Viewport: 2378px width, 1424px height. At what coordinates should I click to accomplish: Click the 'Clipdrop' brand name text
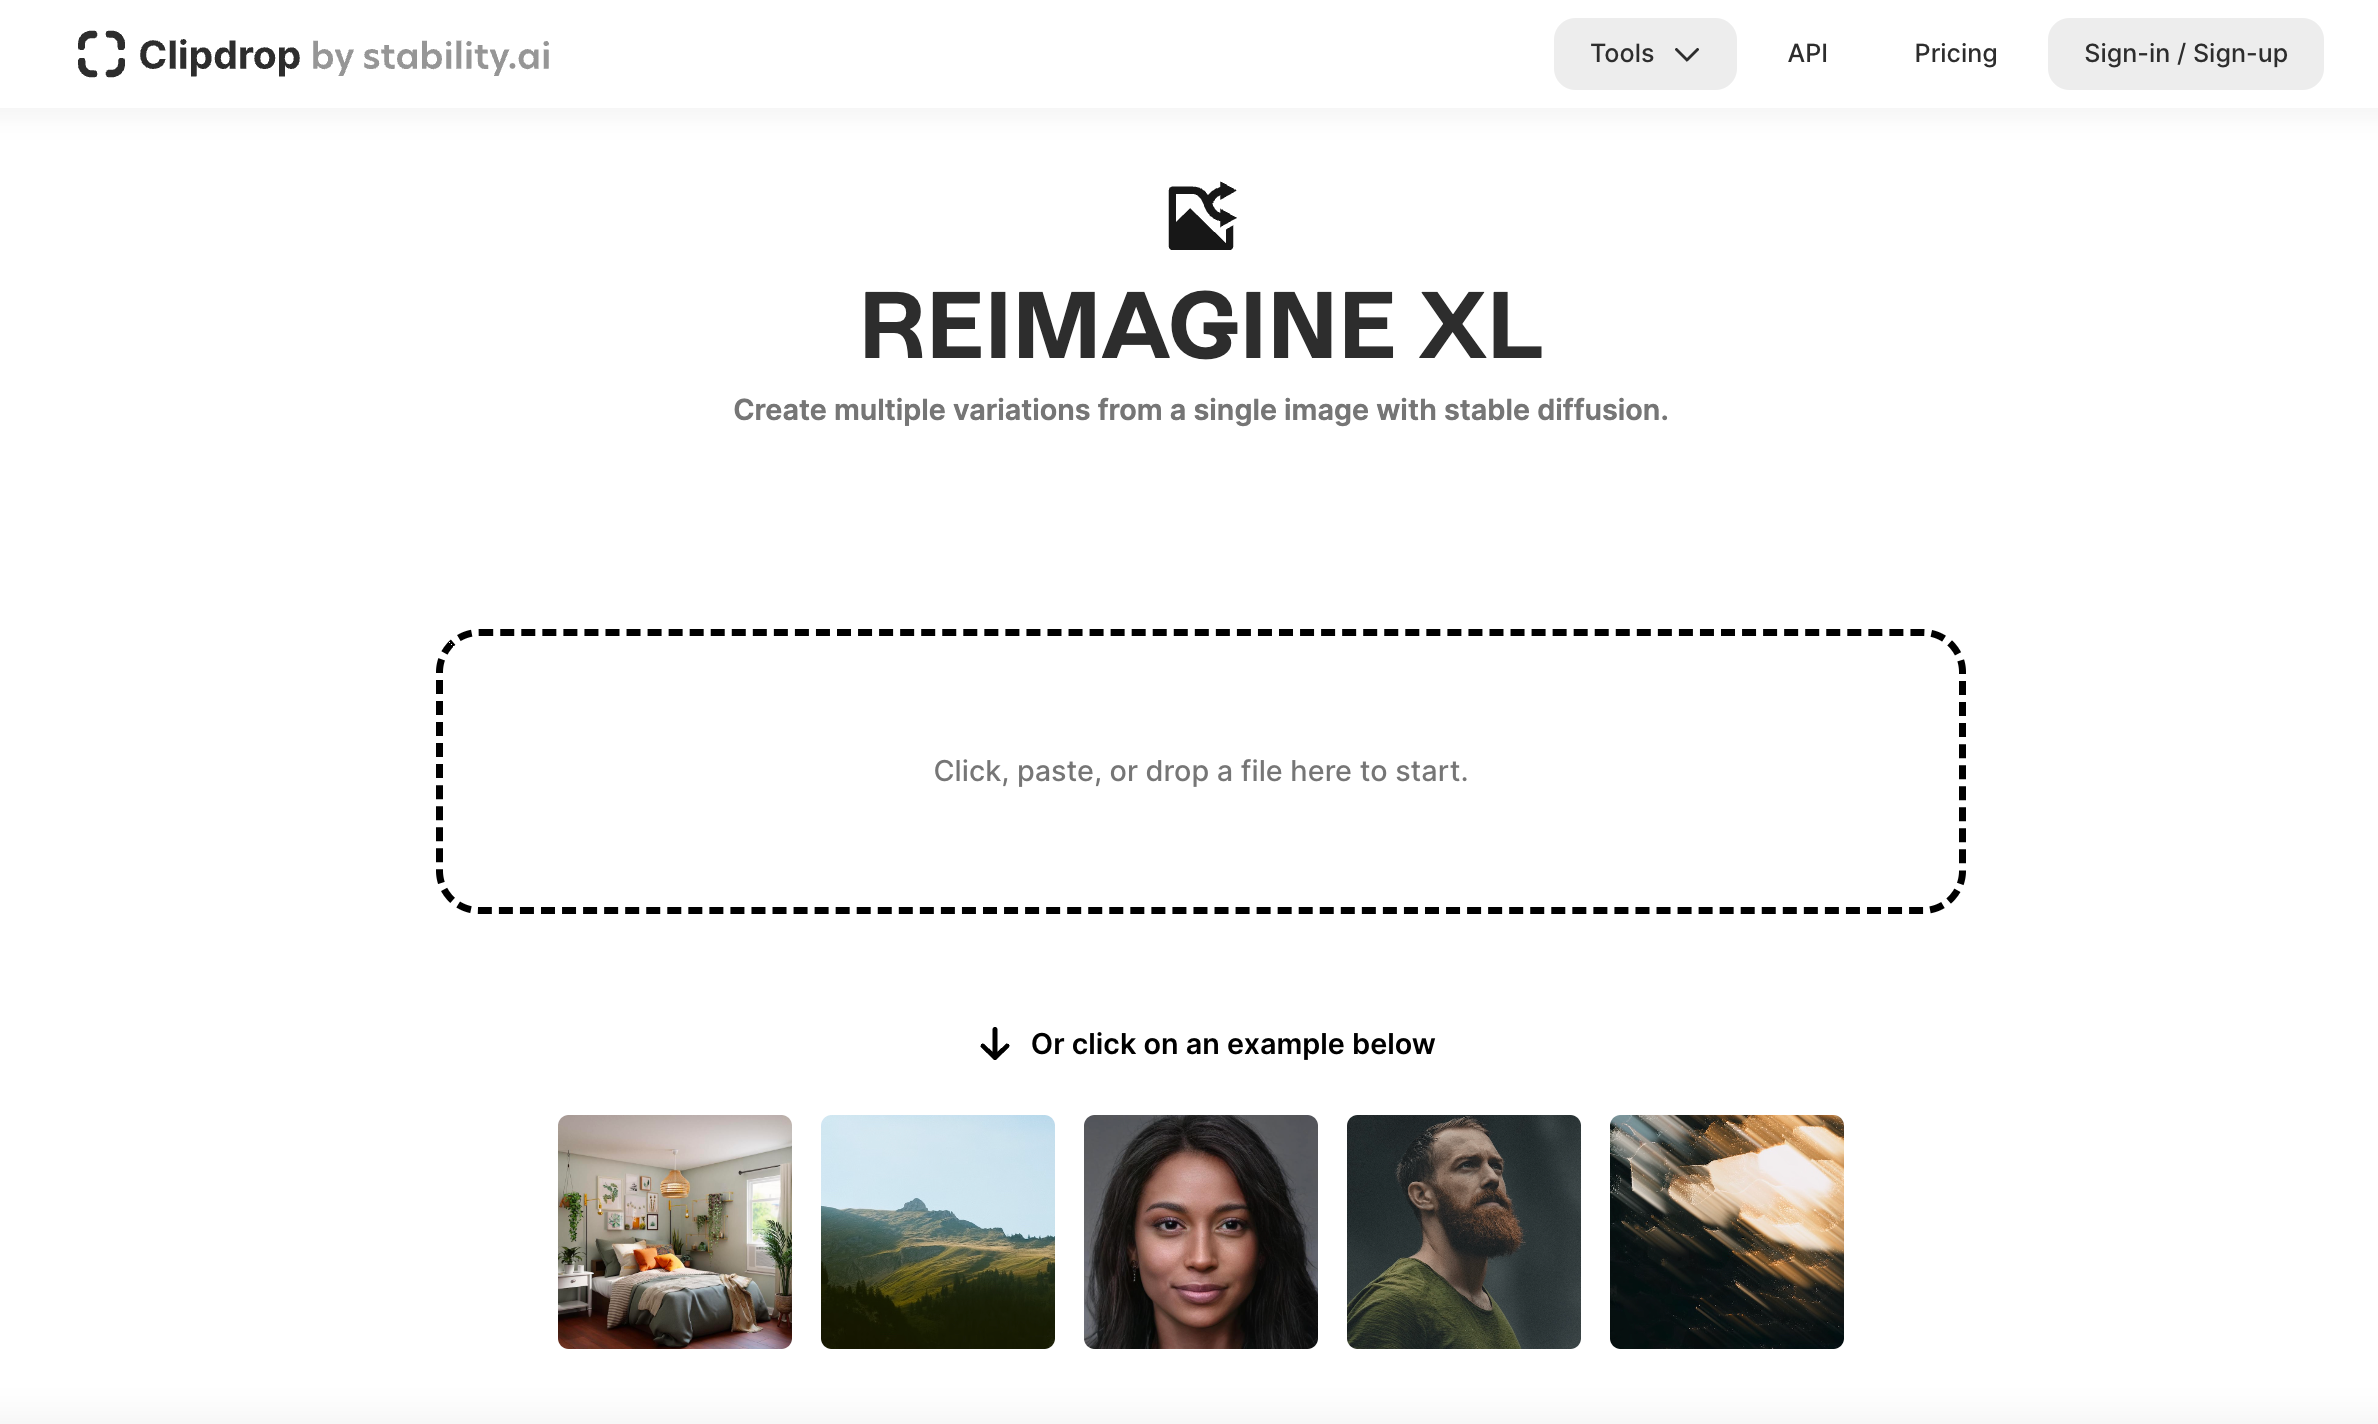(x=219, y=55)
